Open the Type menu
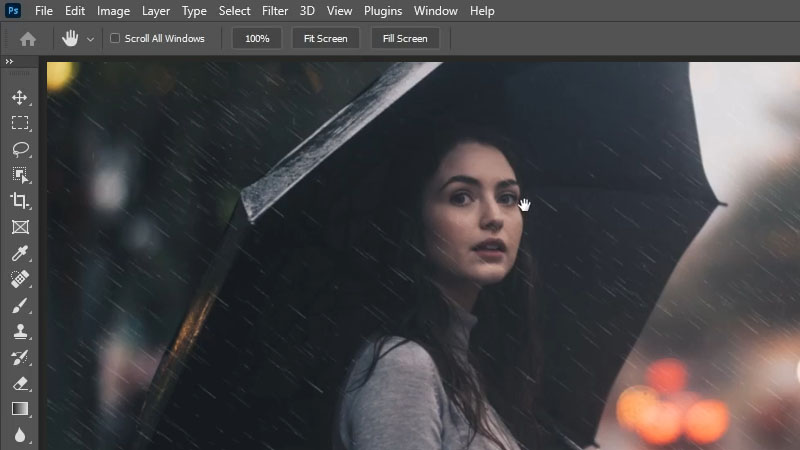 (x=194, y=11)
